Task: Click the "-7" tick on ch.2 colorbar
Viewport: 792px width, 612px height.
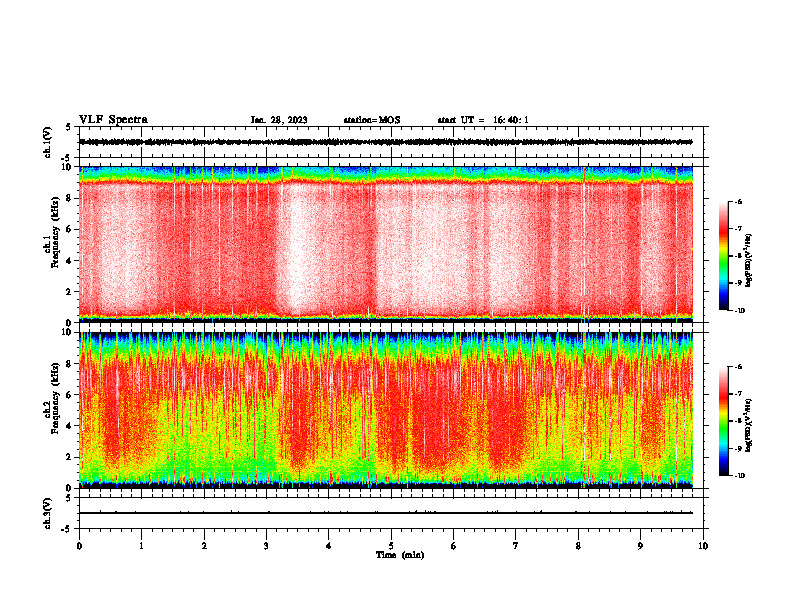Action: pyautogui.click(x=738, y=394)
